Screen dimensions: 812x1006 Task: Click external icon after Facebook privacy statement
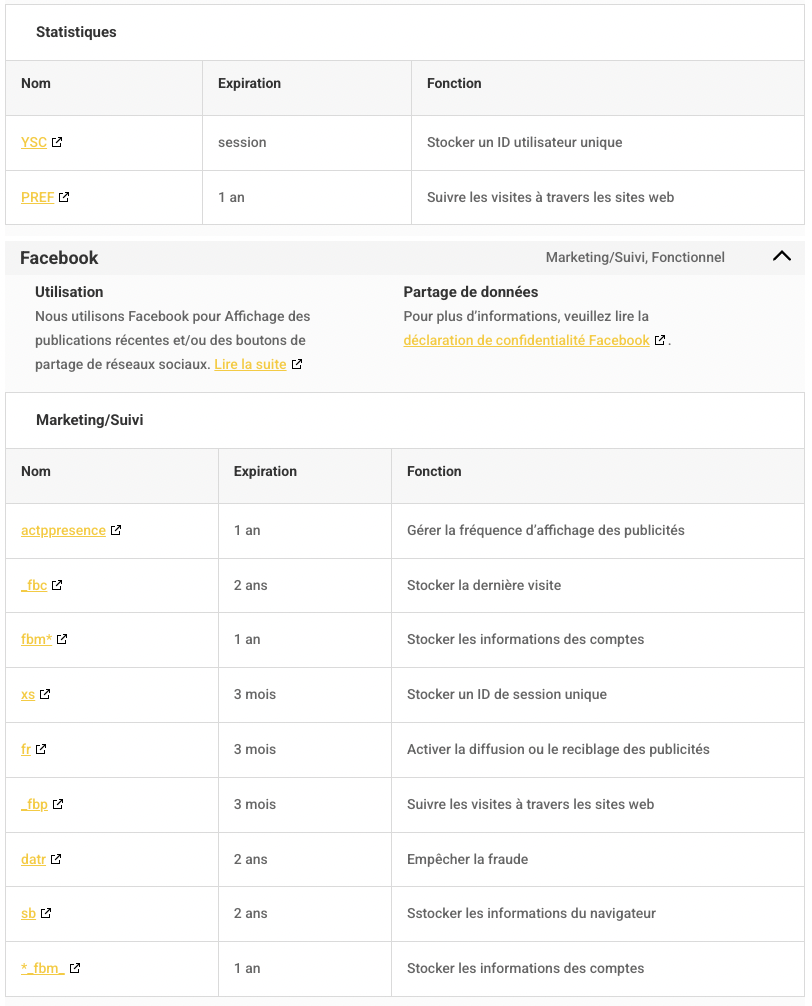coord(660,341)
